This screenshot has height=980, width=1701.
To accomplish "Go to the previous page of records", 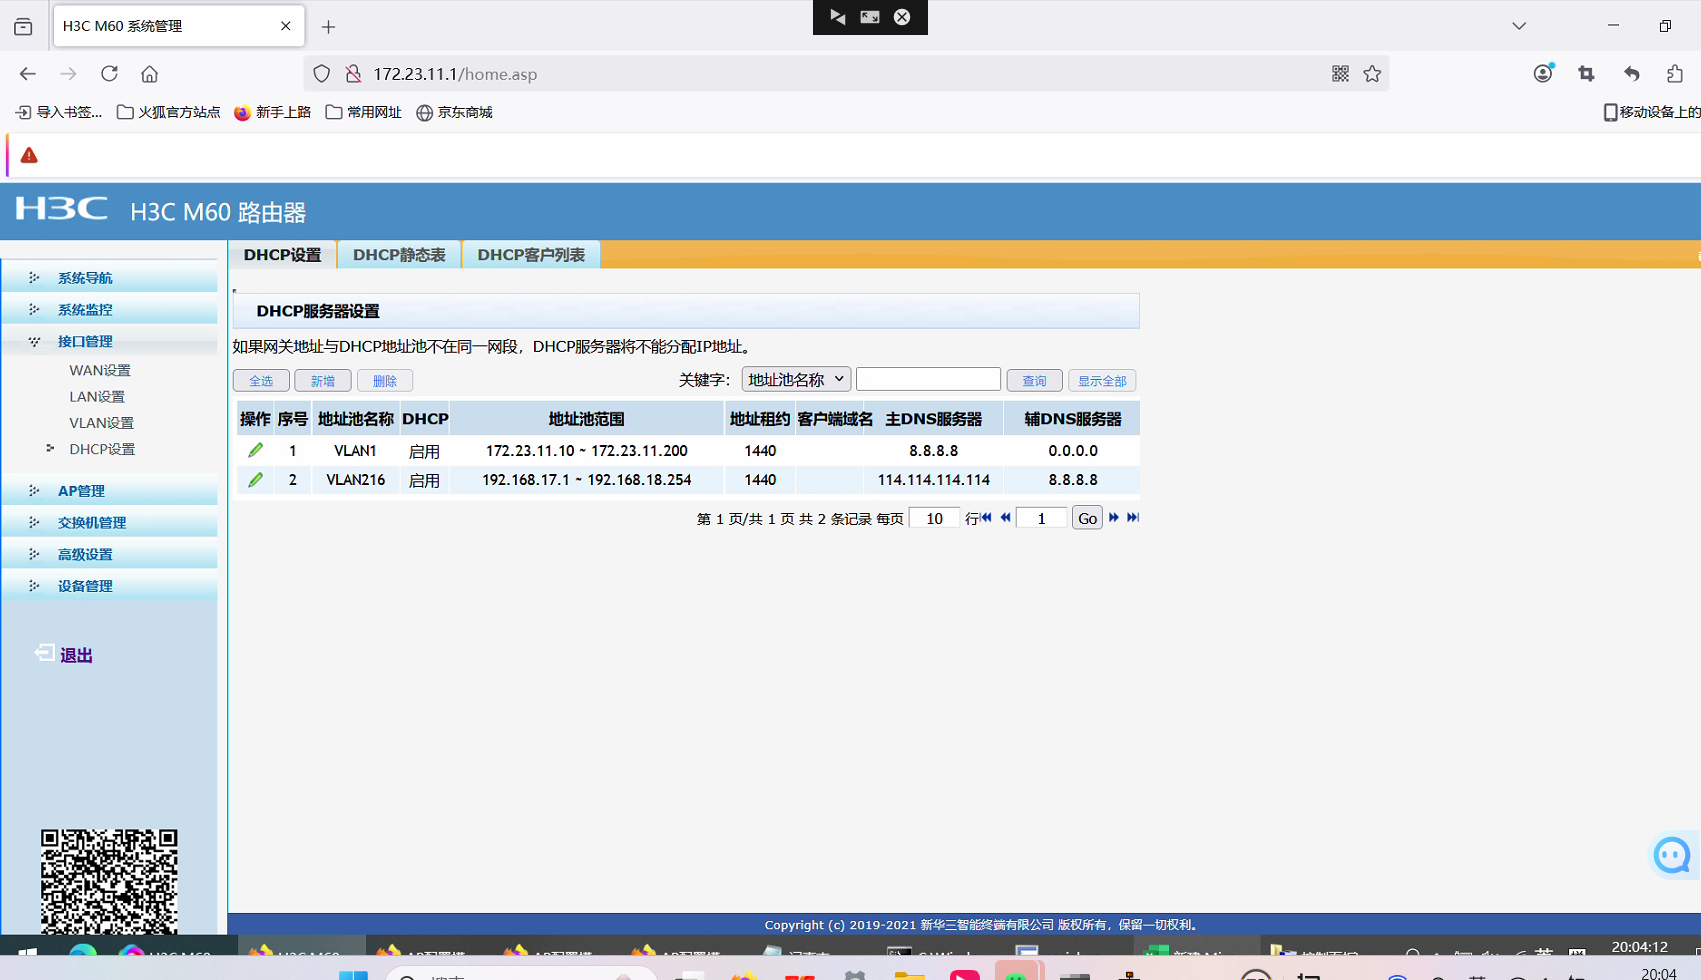I will click(1005, 518).
